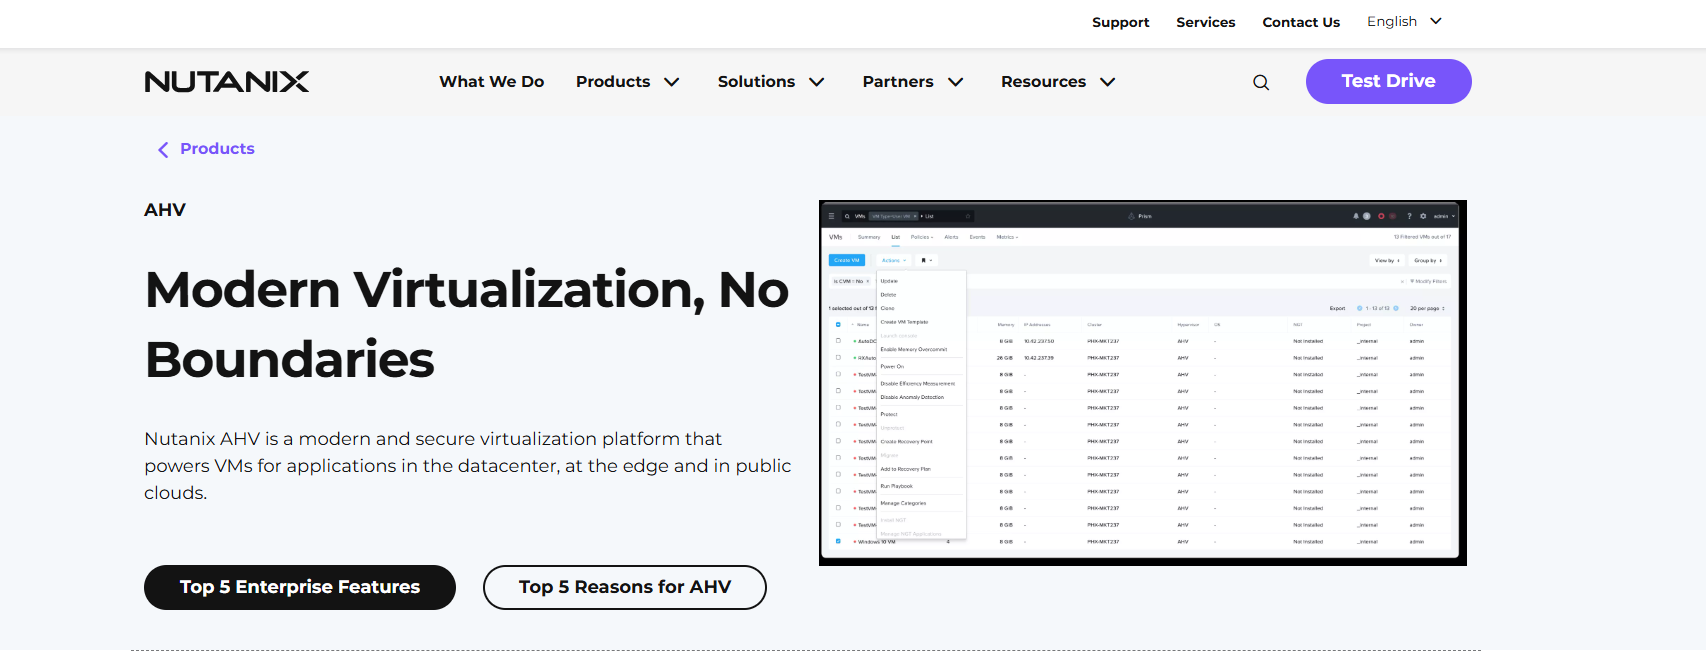Choose Clone in the Actions menu
The width and height of the screenshot is (1706, 656).
(x=887, y=308)
